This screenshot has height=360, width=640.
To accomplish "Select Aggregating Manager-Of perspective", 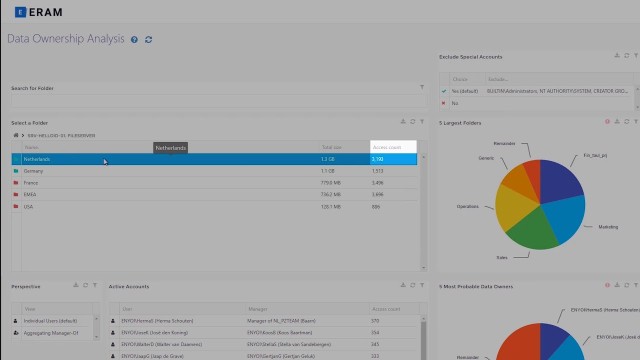I will 52,333.
